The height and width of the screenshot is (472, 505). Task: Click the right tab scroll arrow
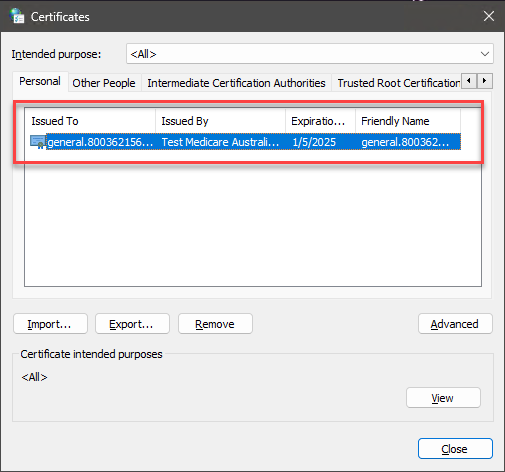click(x=485, y=81)
